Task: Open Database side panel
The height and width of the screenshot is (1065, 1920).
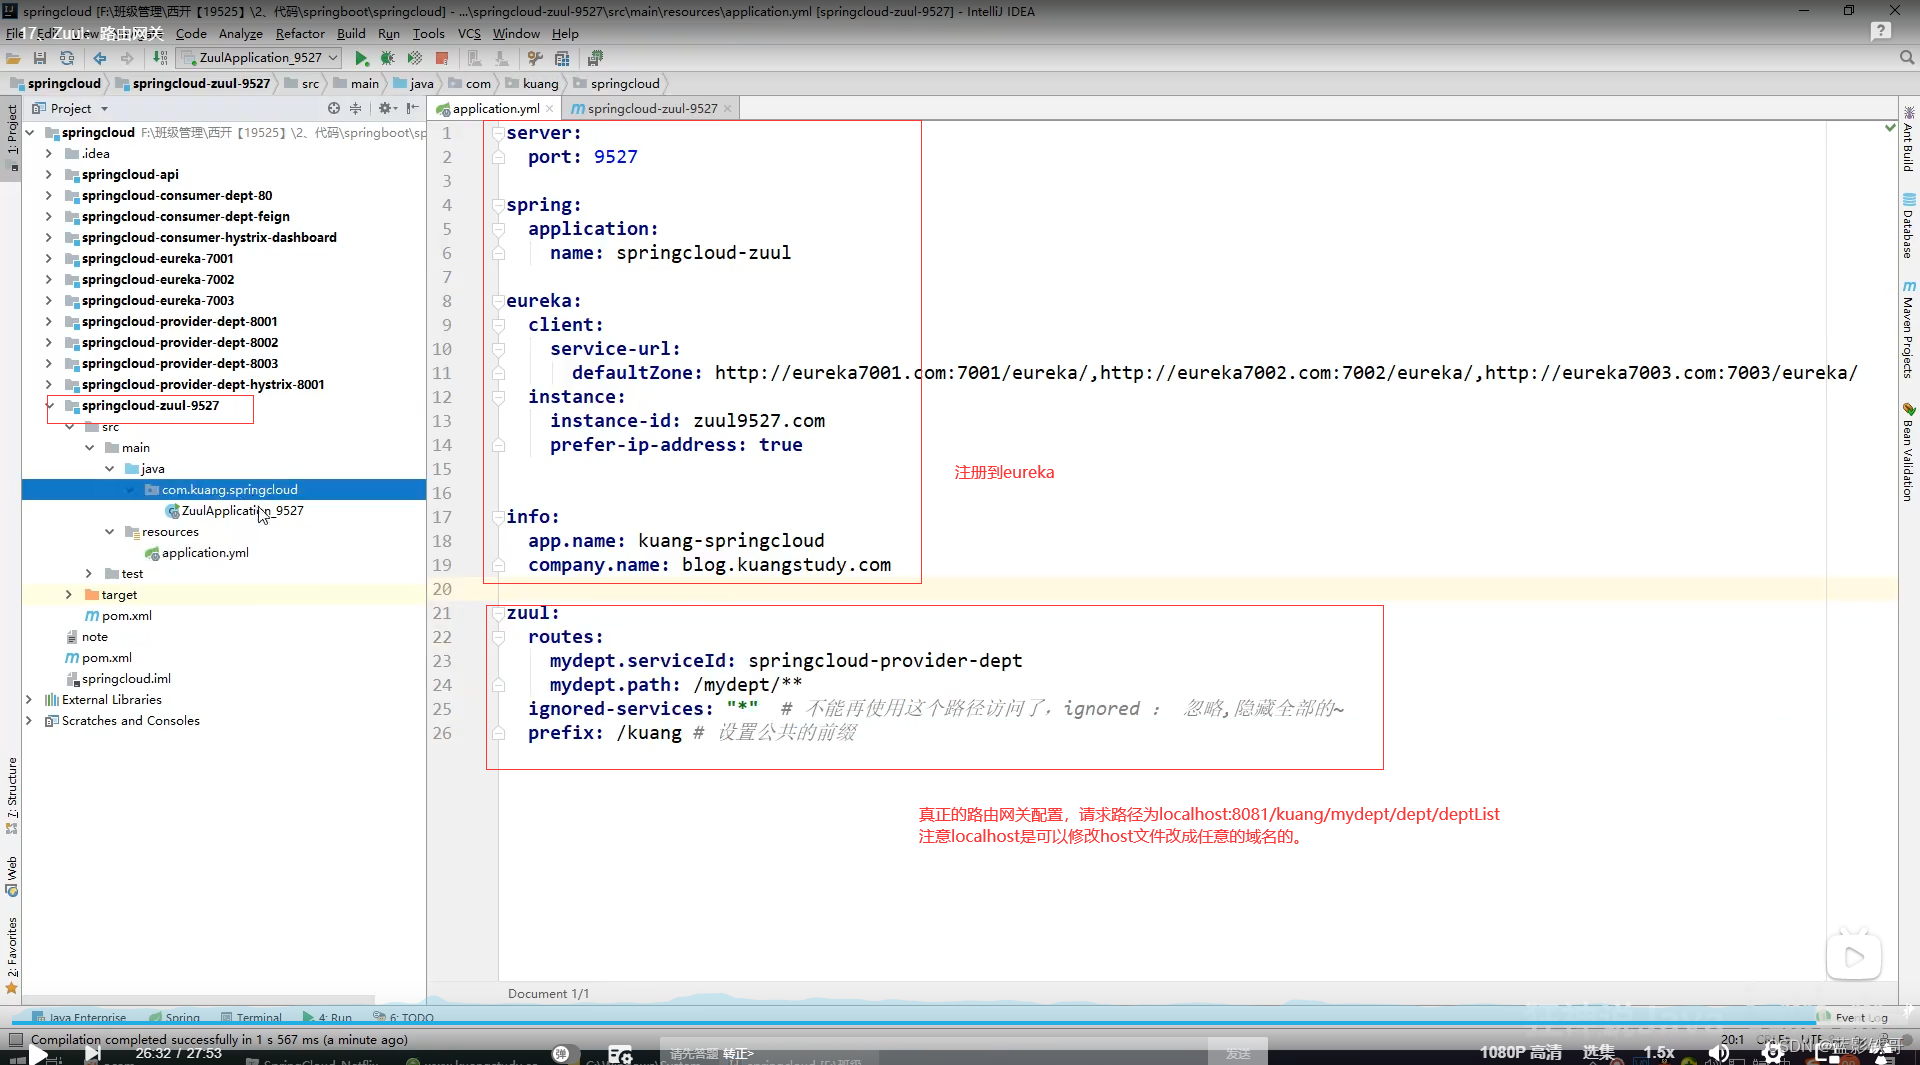Action: click(x=1908, y=226)
